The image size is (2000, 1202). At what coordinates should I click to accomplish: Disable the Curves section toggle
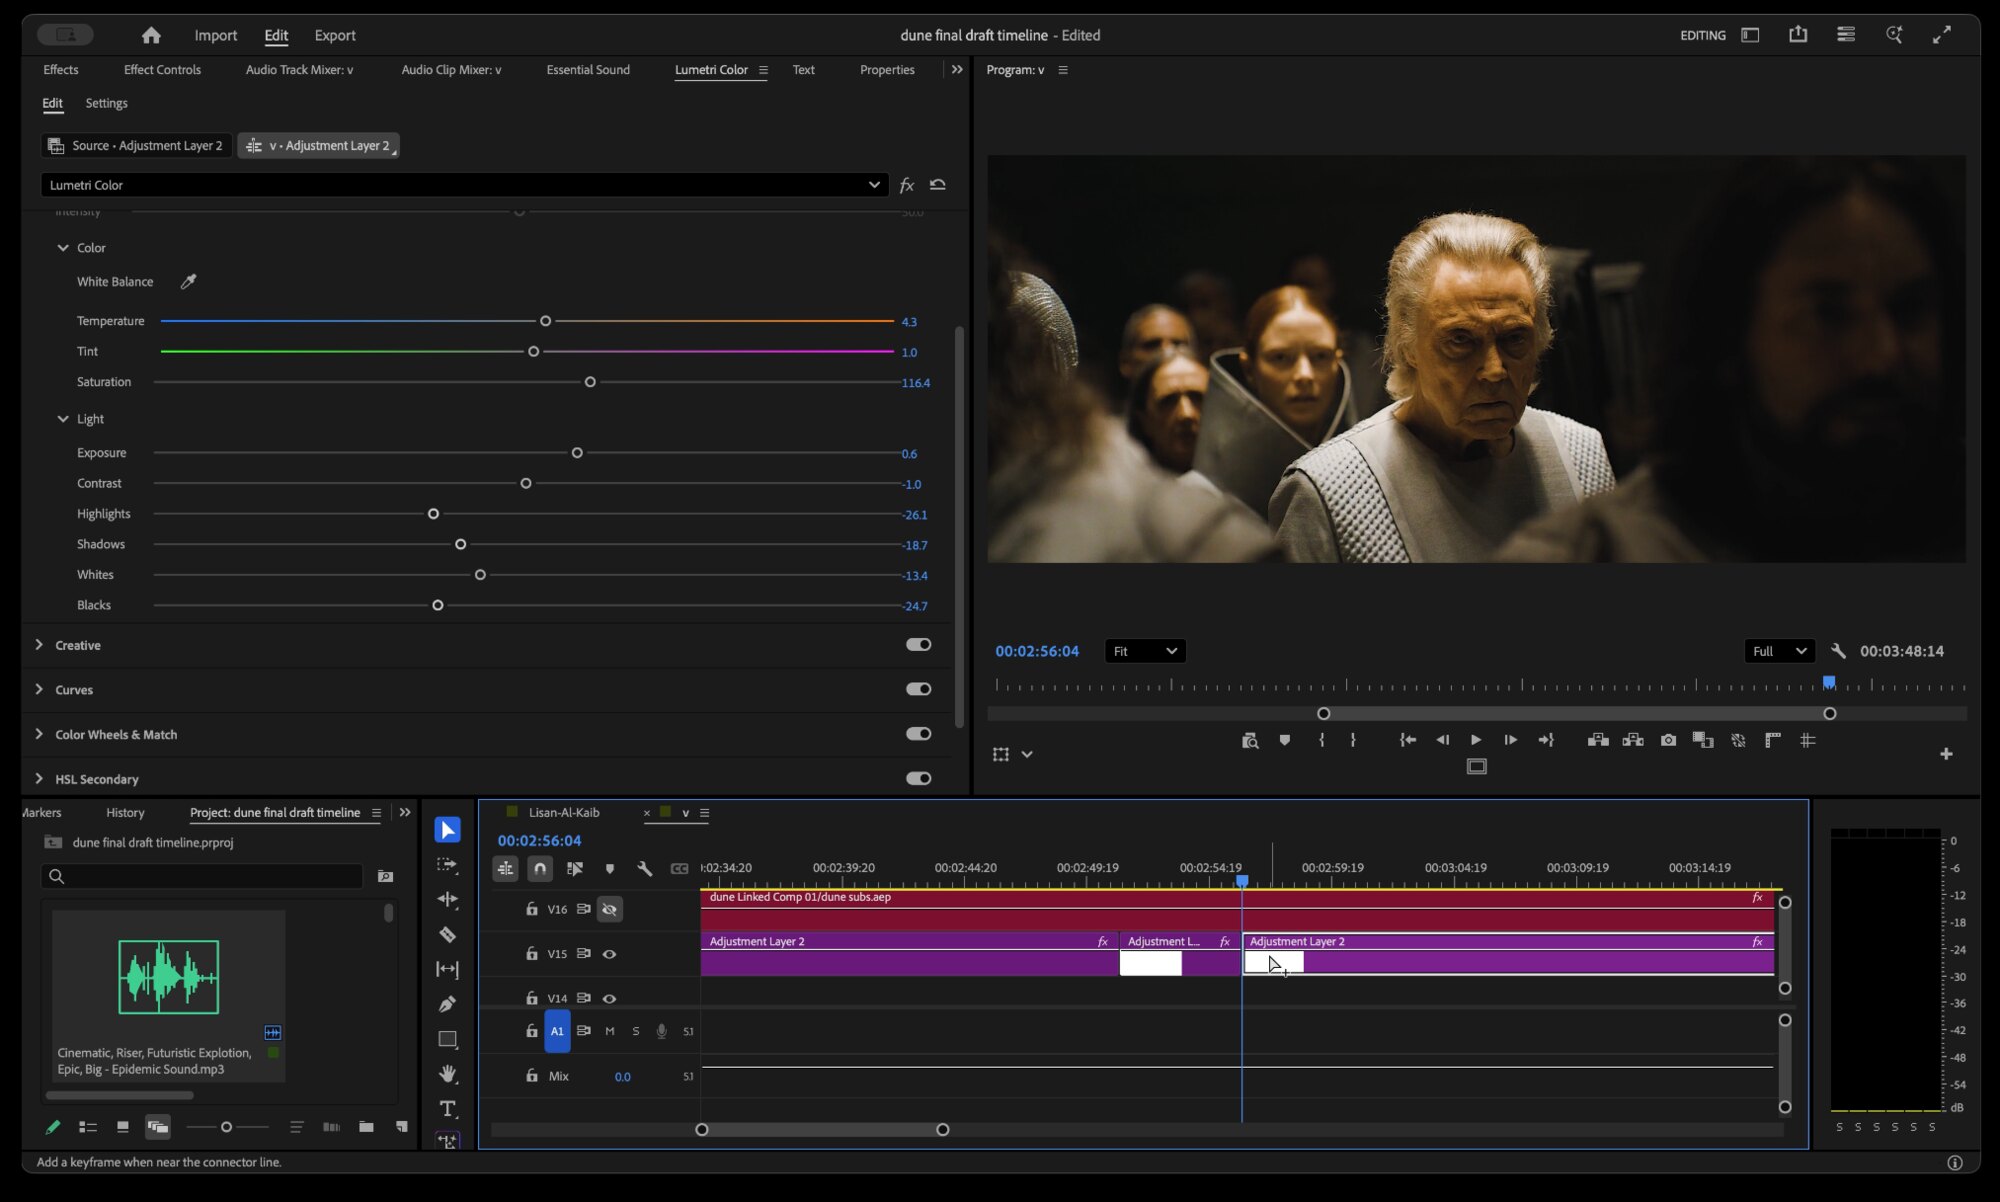click(x=918, y=689)
